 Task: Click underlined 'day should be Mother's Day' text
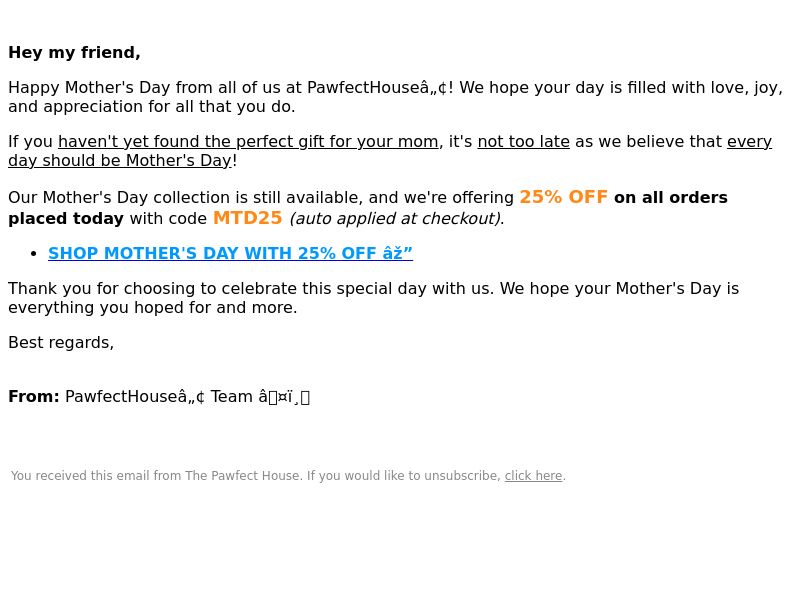(x=120, y=160)
